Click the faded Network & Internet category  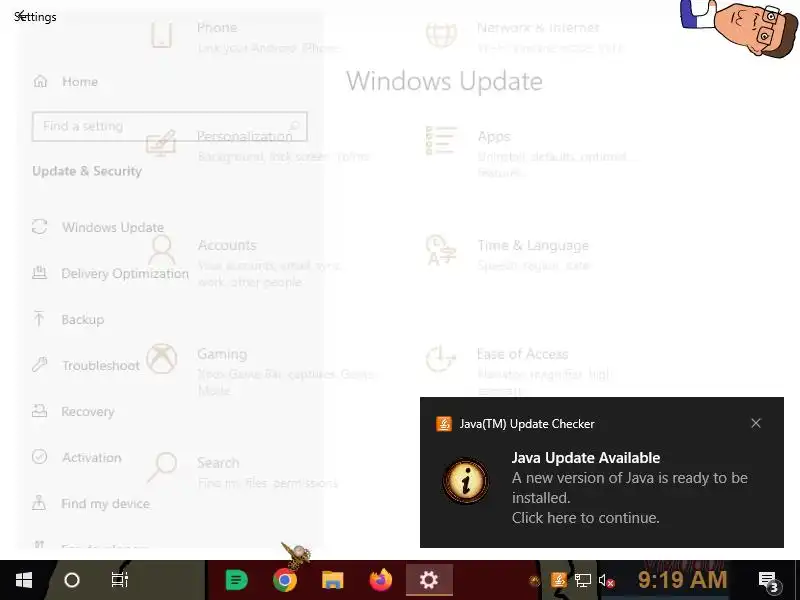point(524,37)
